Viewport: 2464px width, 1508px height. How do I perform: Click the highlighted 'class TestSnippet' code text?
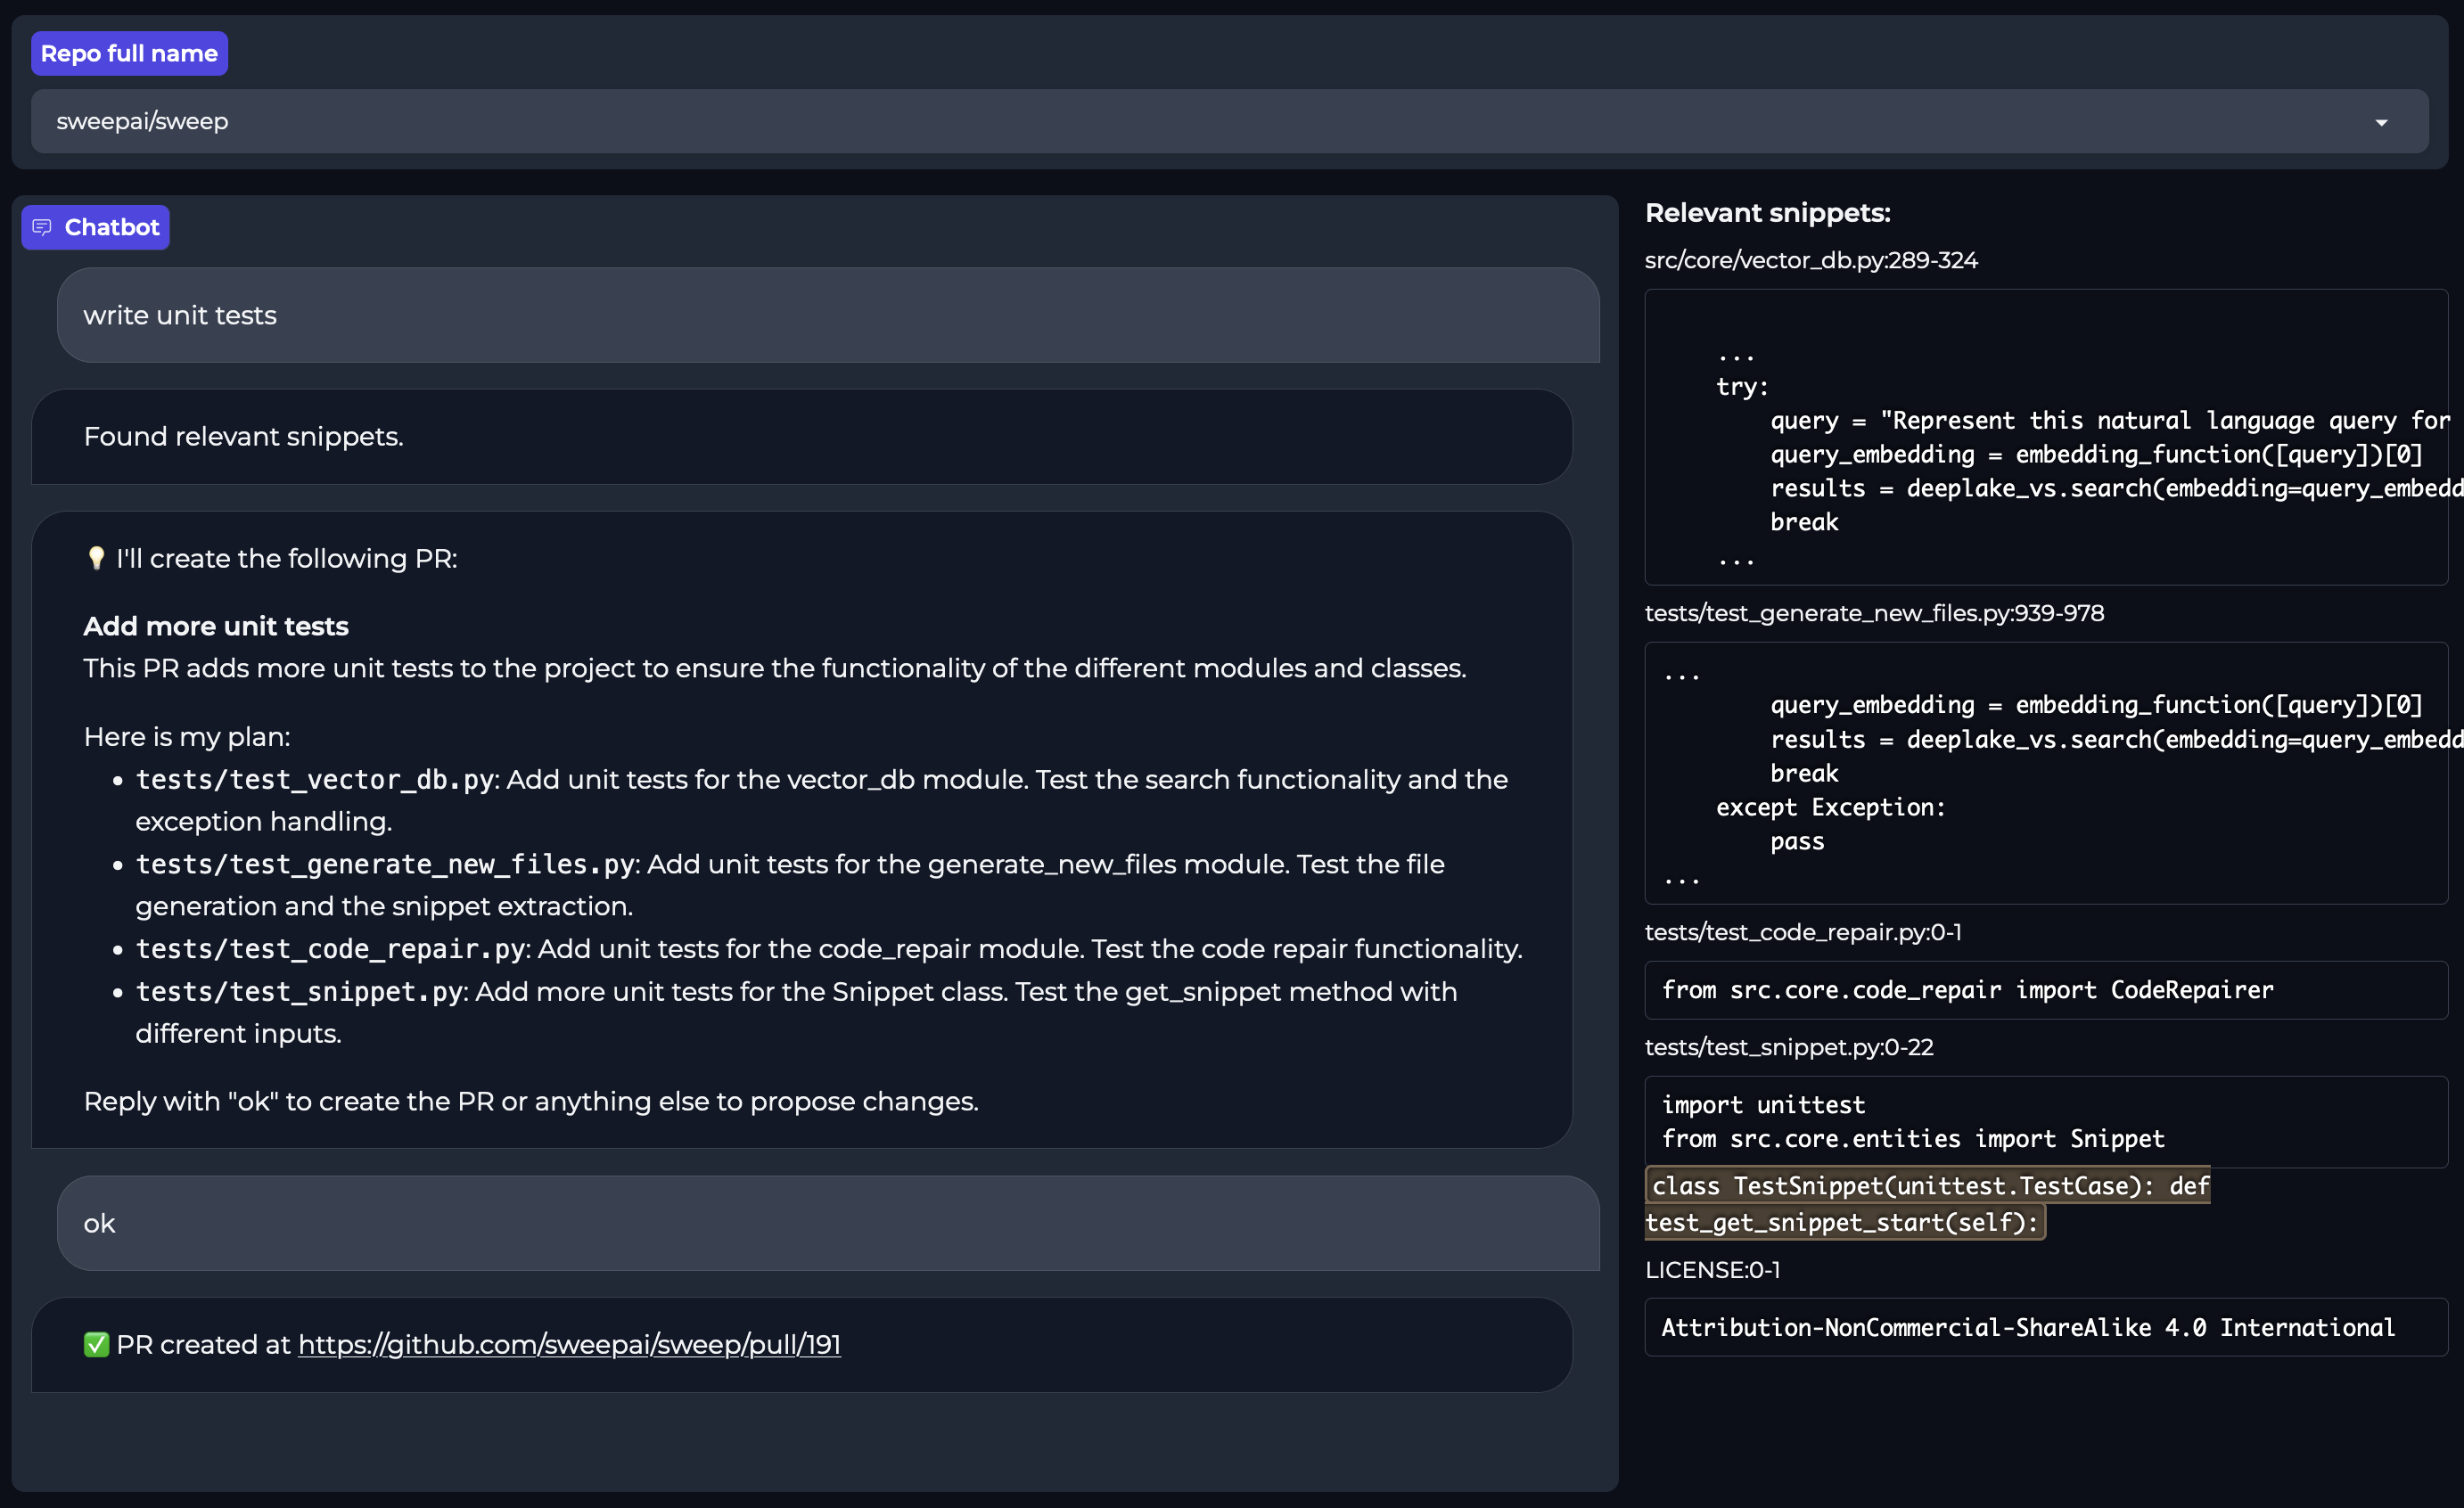(1927, 1204)
